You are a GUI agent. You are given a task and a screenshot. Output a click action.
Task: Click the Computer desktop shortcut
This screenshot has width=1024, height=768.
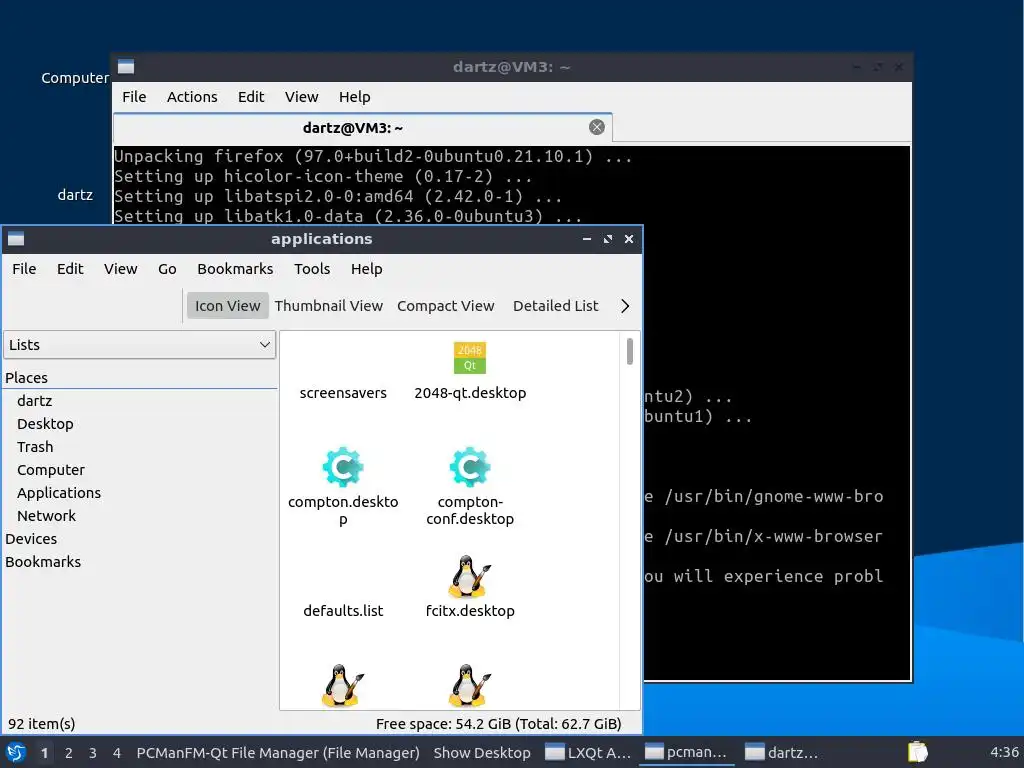click(74, 78)
